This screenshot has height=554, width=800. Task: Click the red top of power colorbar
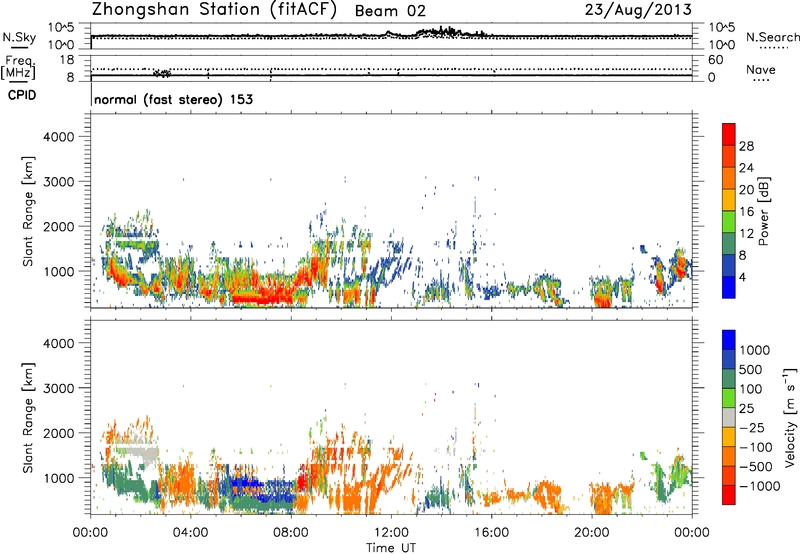729,134
